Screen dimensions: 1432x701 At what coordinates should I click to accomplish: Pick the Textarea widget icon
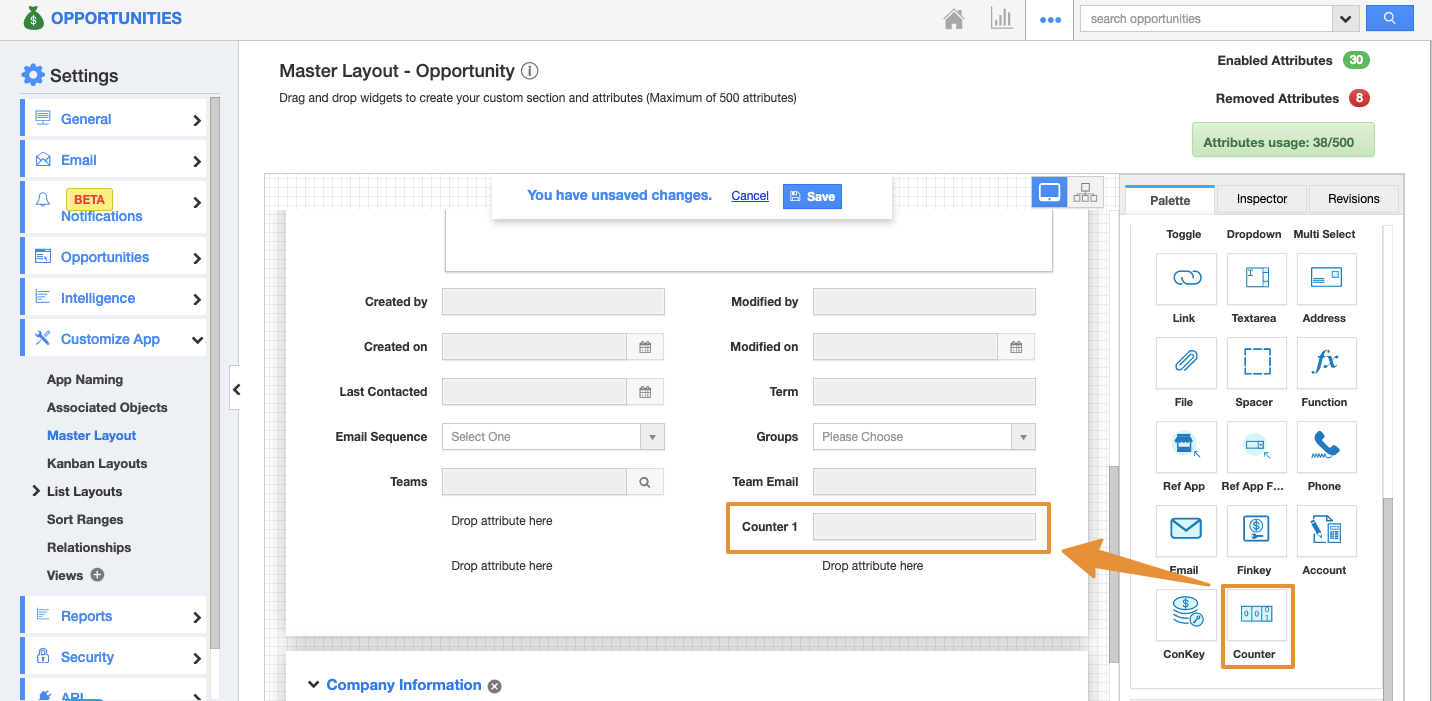(x=1256, y=279)
